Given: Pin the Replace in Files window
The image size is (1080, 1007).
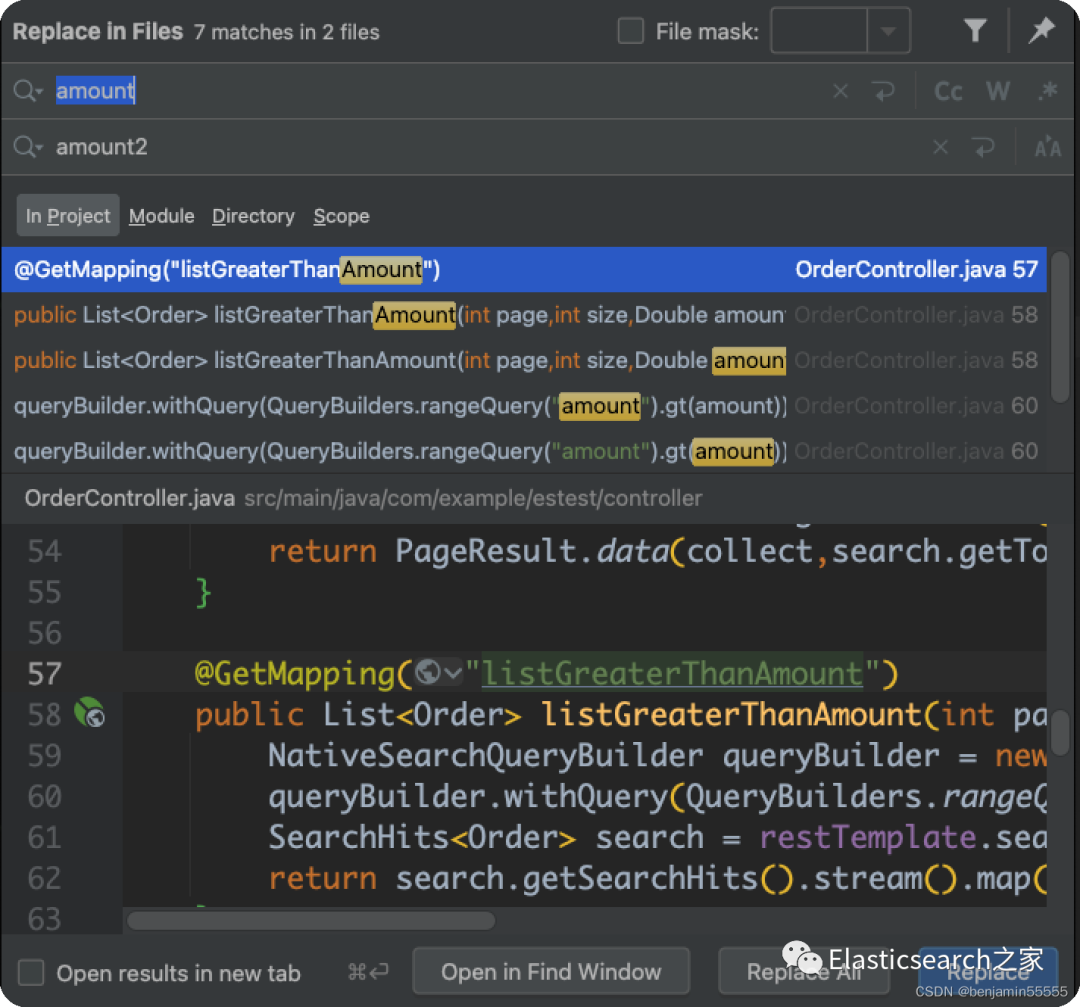Looking at the screenshot, I should point(1041,30).
